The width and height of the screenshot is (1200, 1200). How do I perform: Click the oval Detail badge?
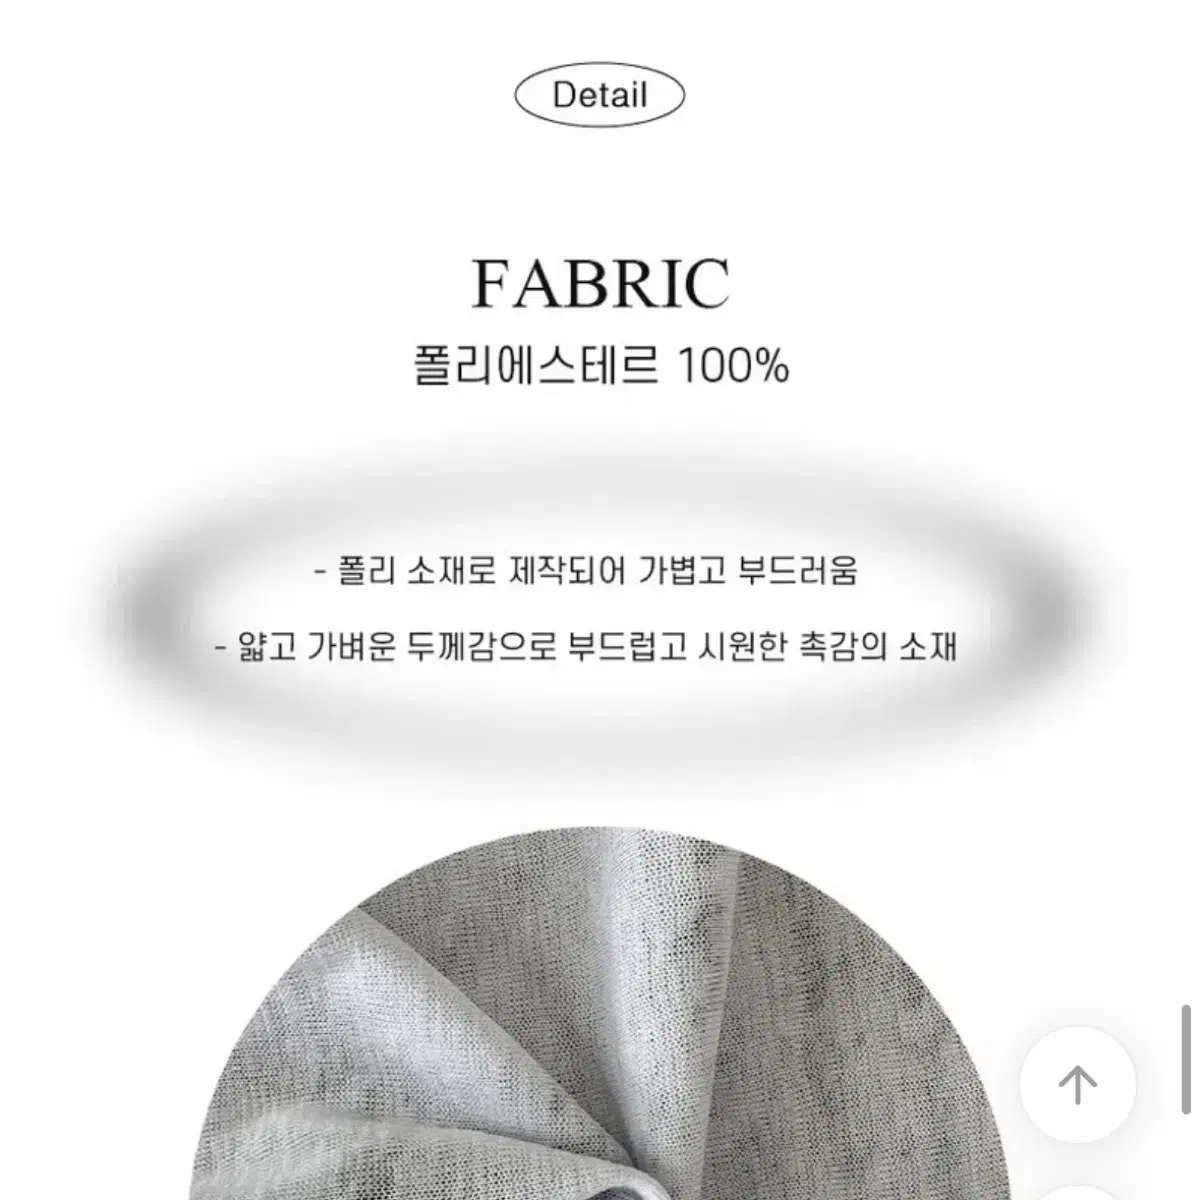[600, 96]
